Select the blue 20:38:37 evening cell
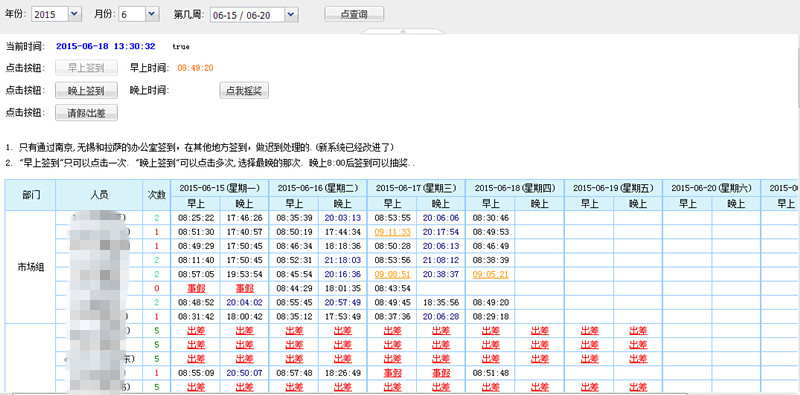The width and height of the screenshot is (800, 395). tap(441, 274)
